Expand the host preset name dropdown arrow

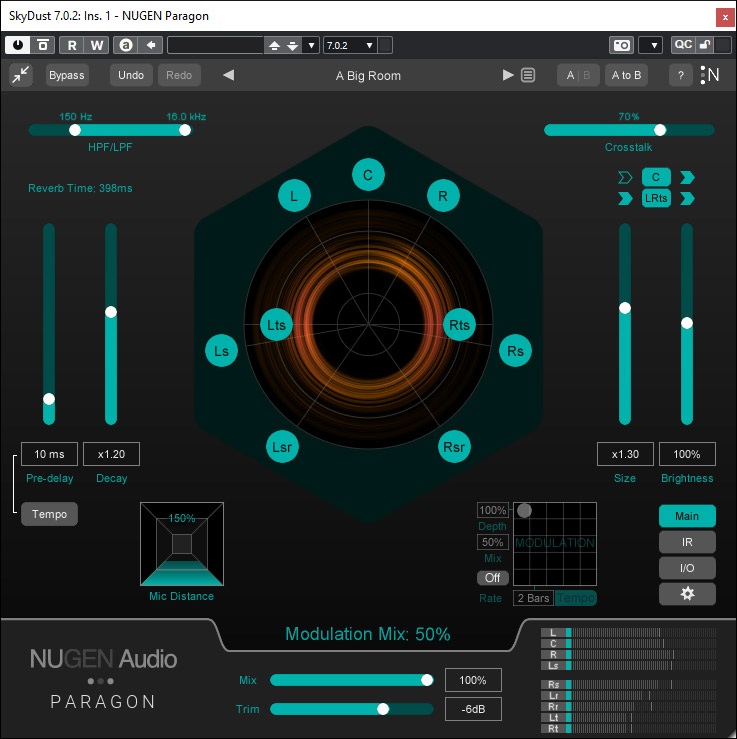coord(310,45)
